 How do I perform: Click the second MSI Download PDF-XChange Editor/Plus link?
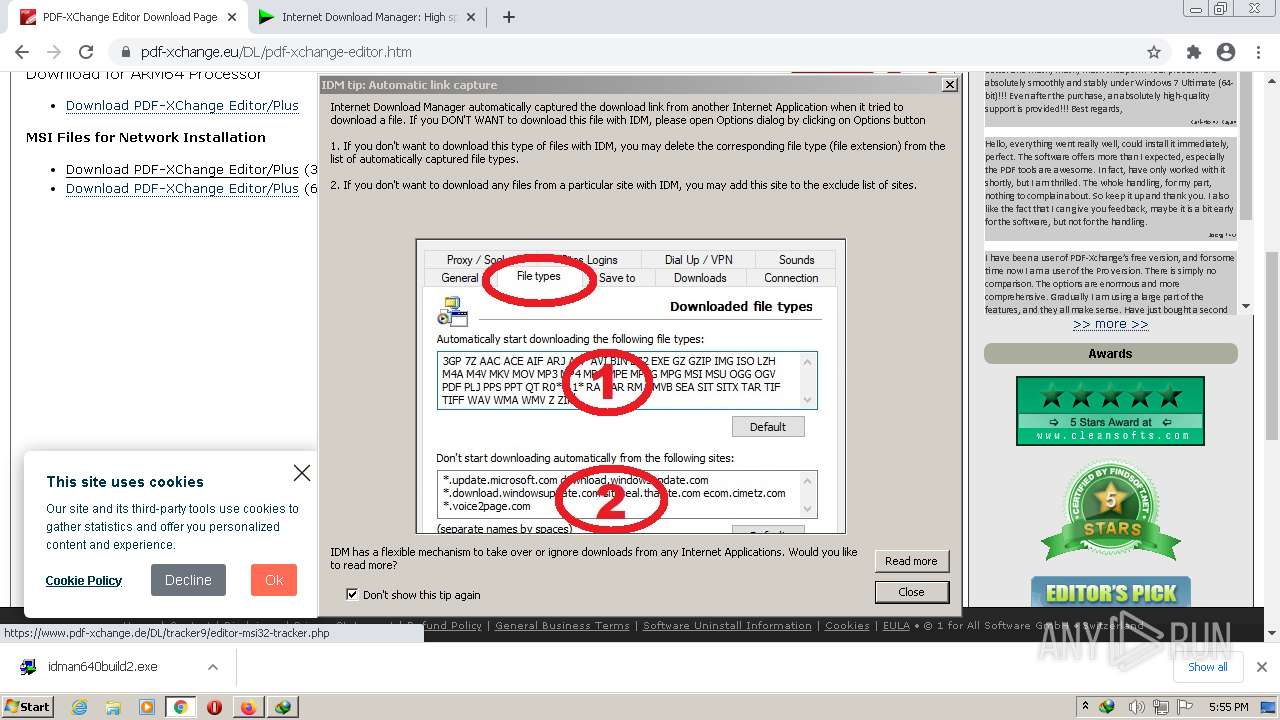182,188
